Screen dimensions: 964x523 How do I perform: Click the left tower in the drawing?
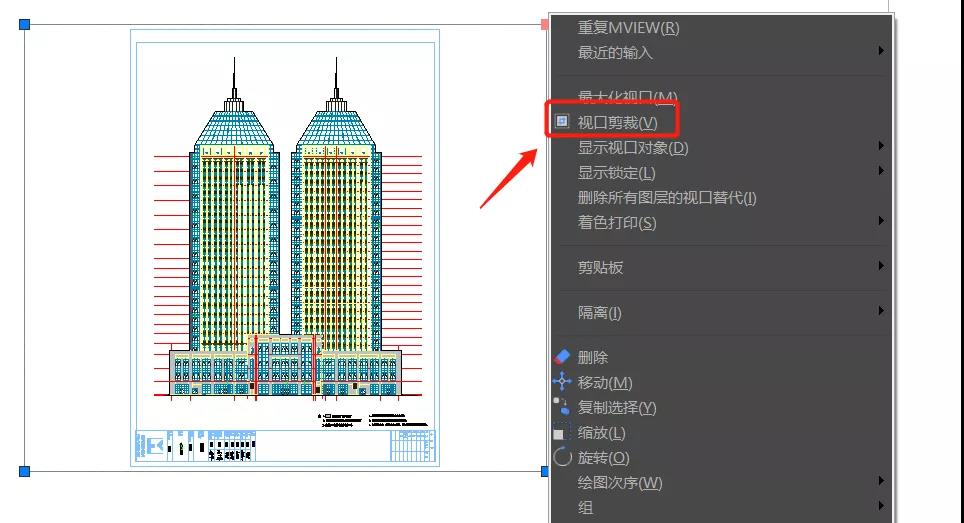coord(234,220)
